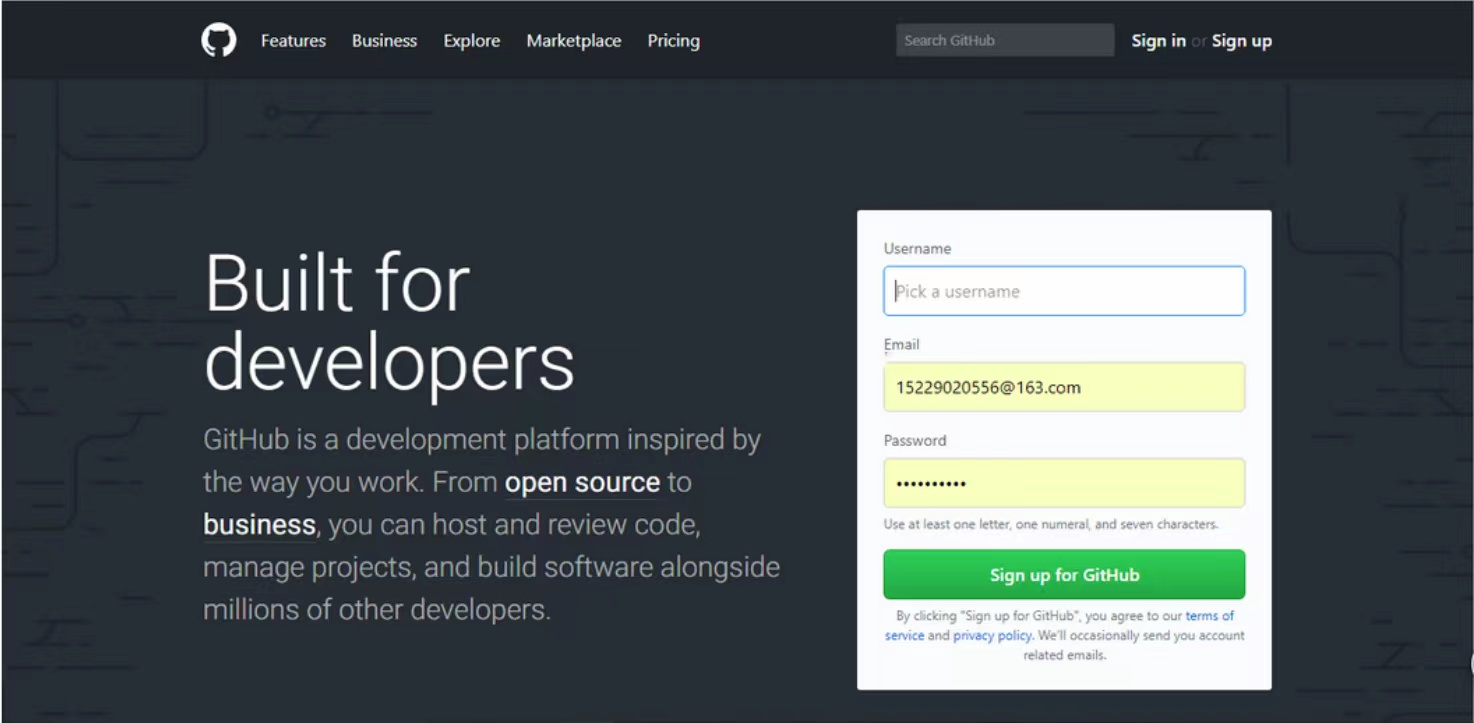Click the Username label above the field
The width and height of the screenshot is (1474, 723).
[x=917, y=249]
